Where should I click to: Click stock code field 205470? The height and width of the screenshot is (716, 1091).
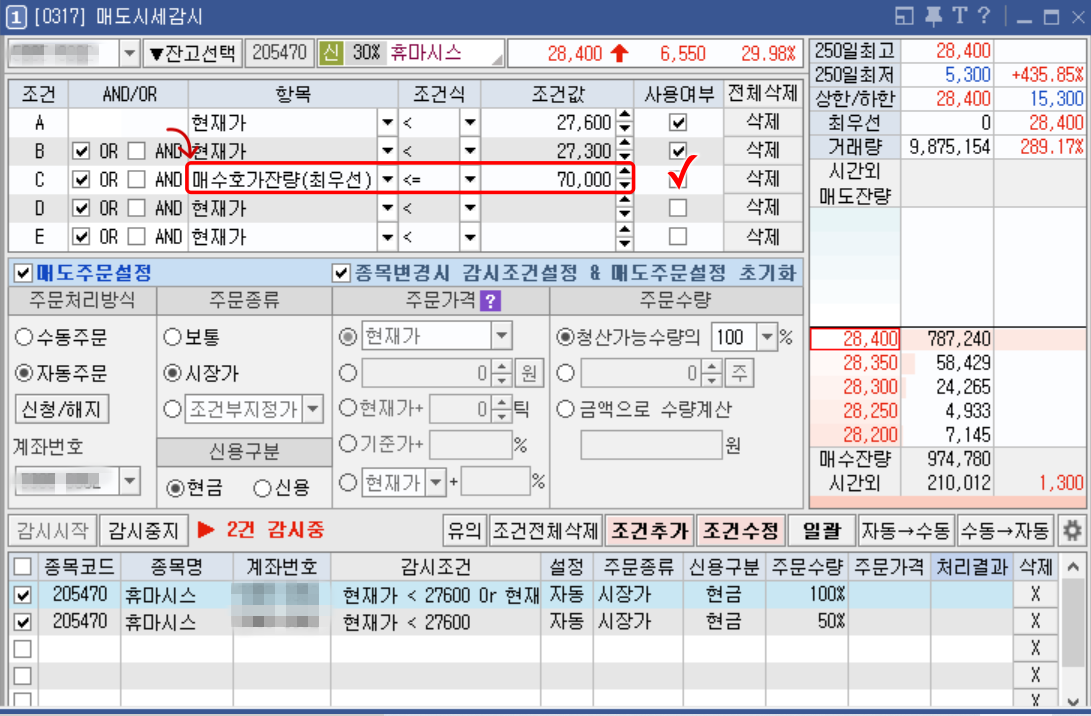(x=280, y=53)
